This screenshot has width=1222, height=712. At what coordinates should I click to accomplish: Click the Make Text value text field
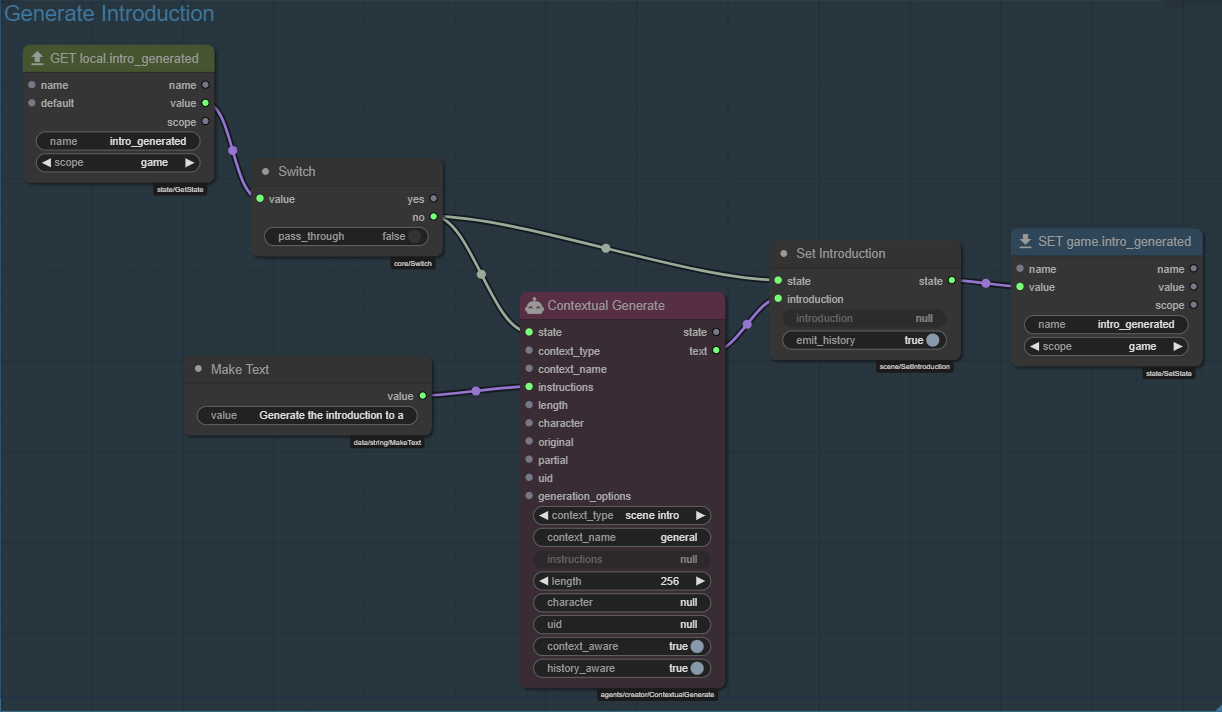coord(307,415)
